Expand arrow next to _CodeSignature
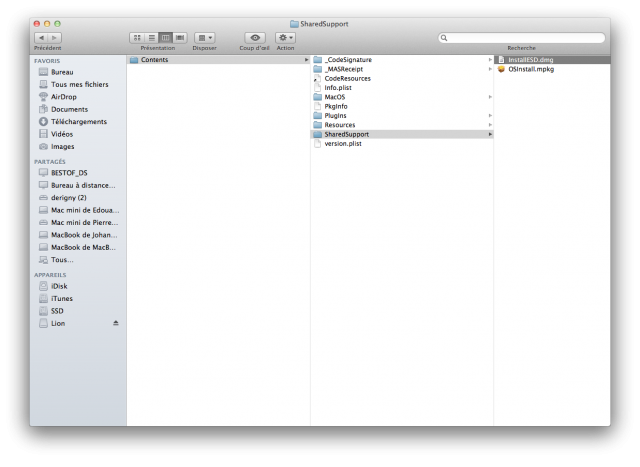This screenshot has height=467, width=640. coord(490,60)
